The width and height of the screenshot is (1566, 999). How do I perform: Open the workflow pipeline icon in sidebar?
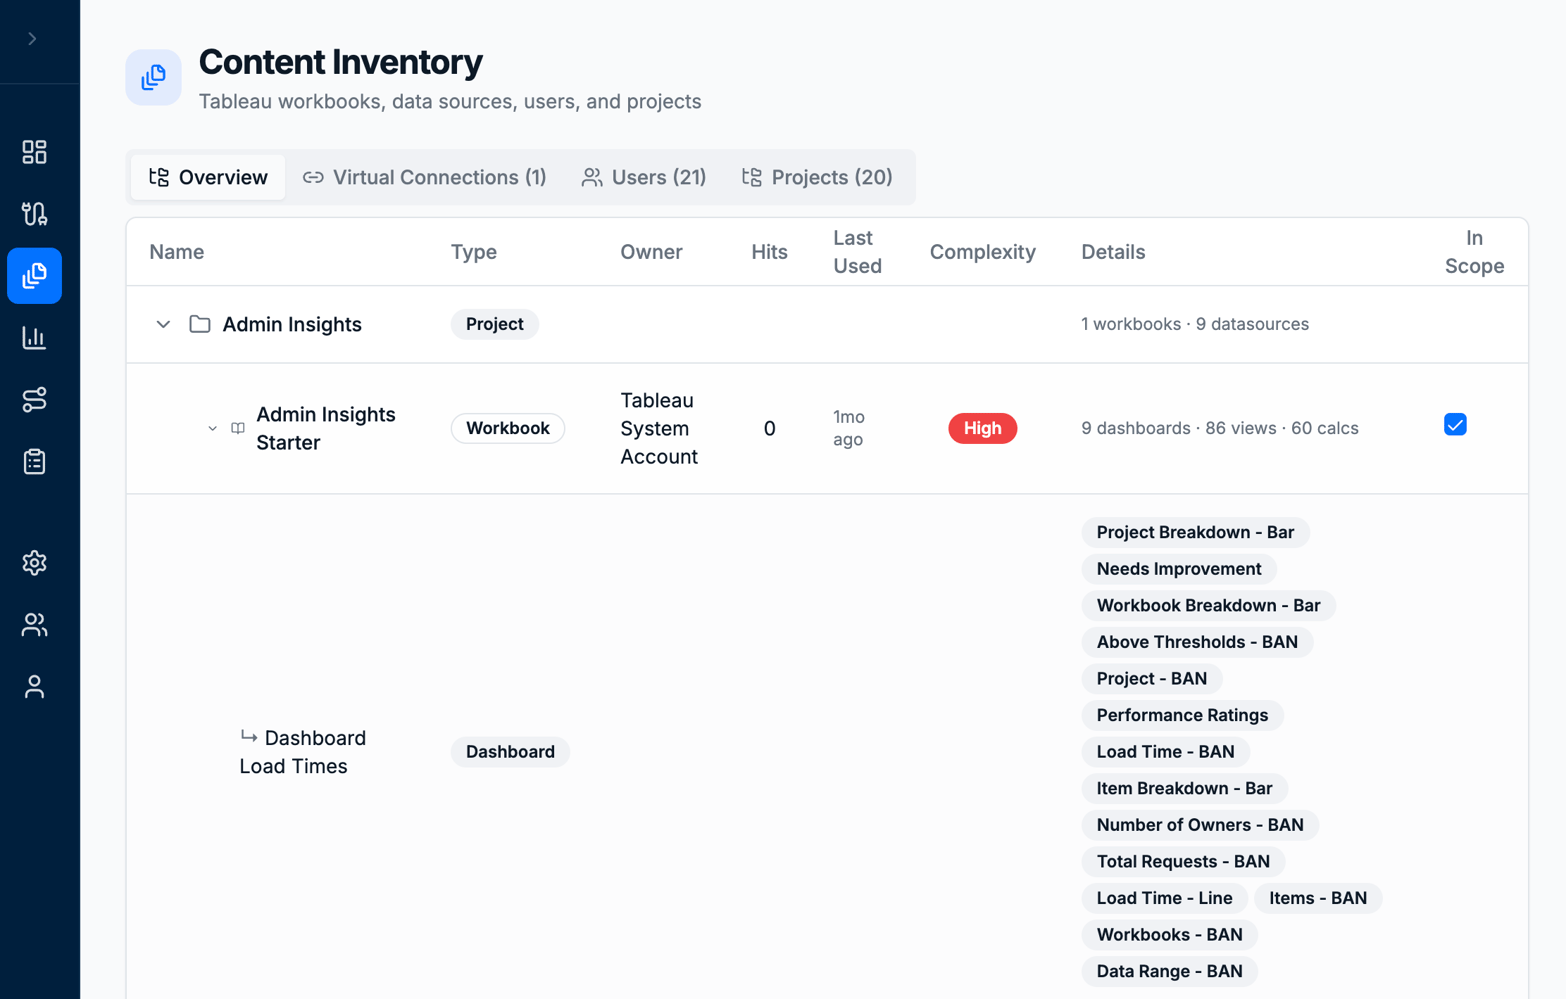(x=34, y=400)
